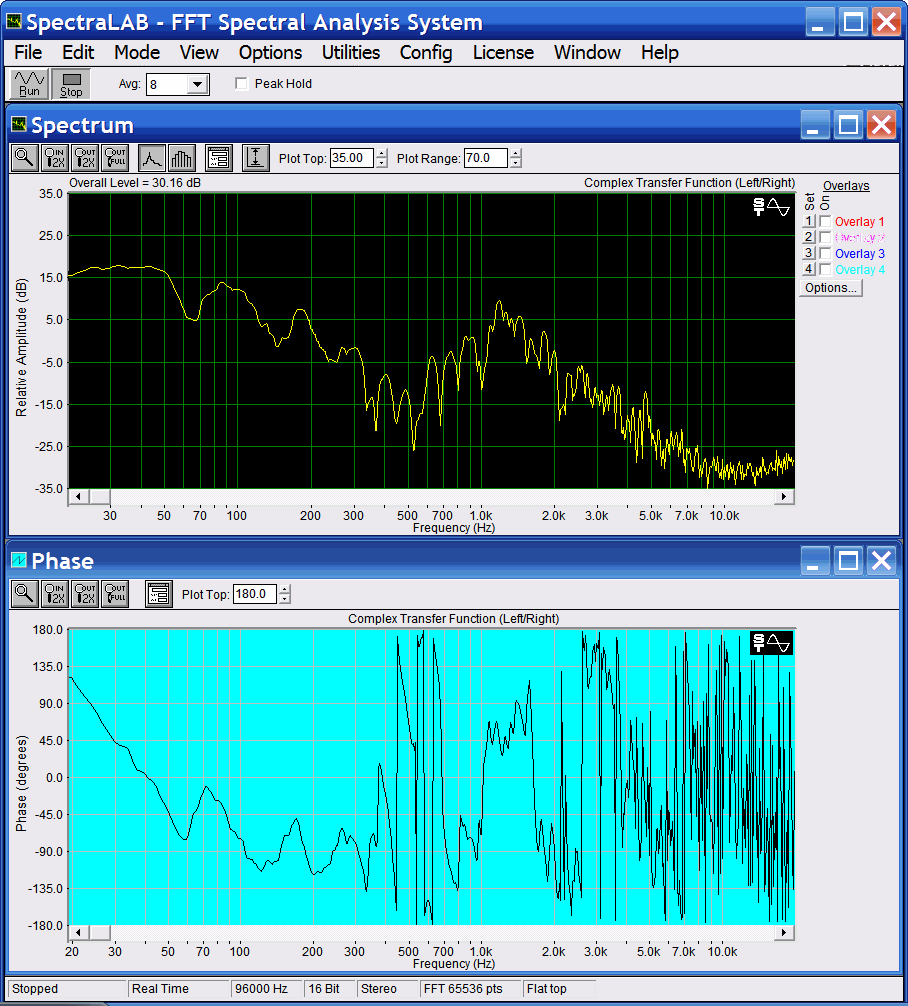
Task: Switch Spectrum to line graph view
Action: [x=151, y=157]
